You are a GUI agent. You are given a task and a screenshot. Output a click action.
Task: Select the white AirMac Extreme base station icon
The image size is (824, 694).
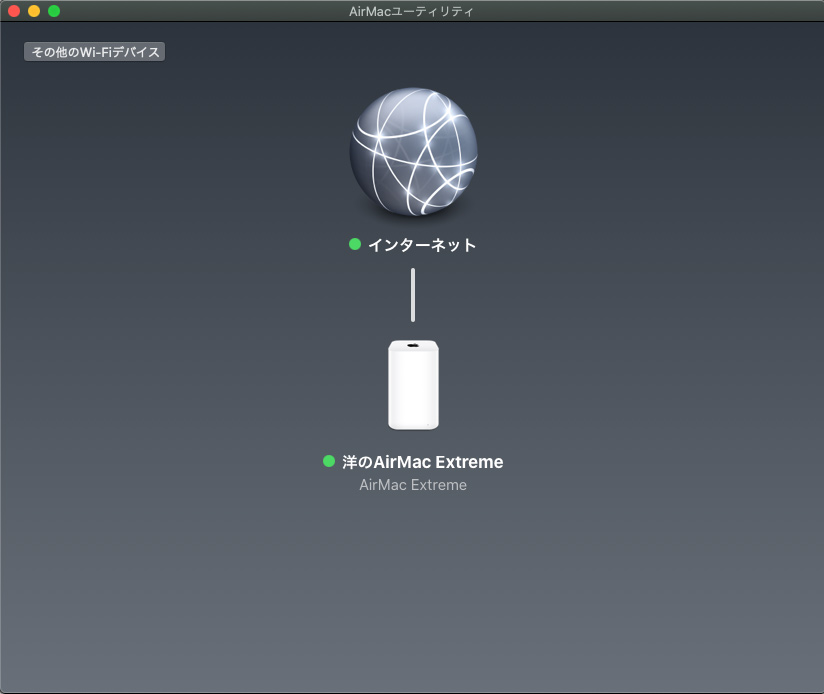(413, 385)
